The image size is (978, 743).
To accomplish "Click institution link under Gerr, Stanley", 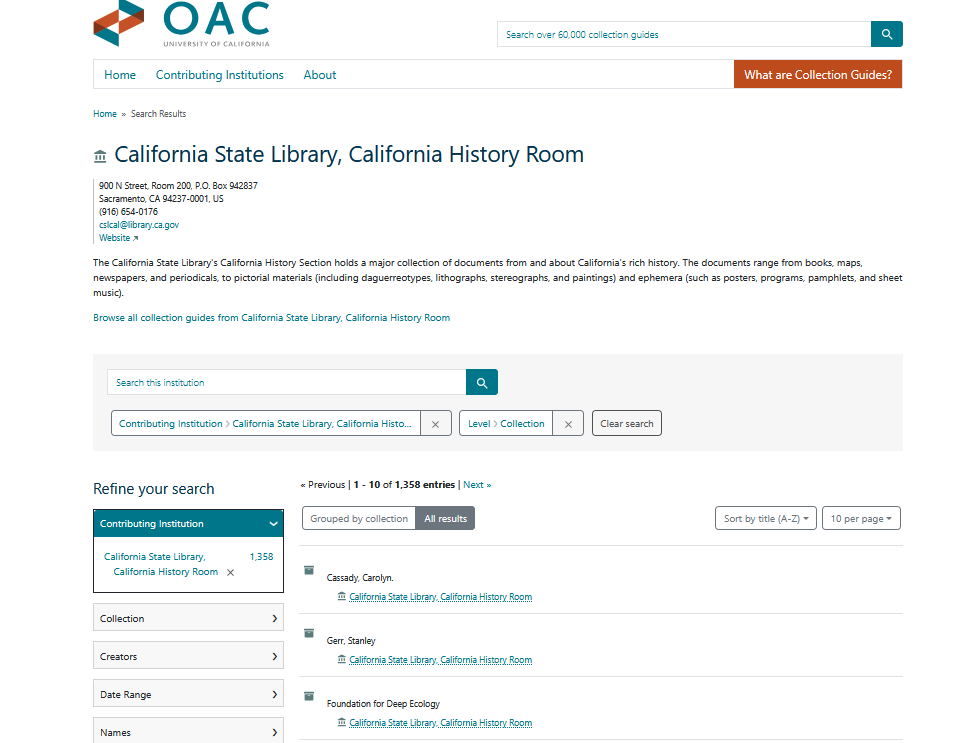I will (x=440, y=660).
